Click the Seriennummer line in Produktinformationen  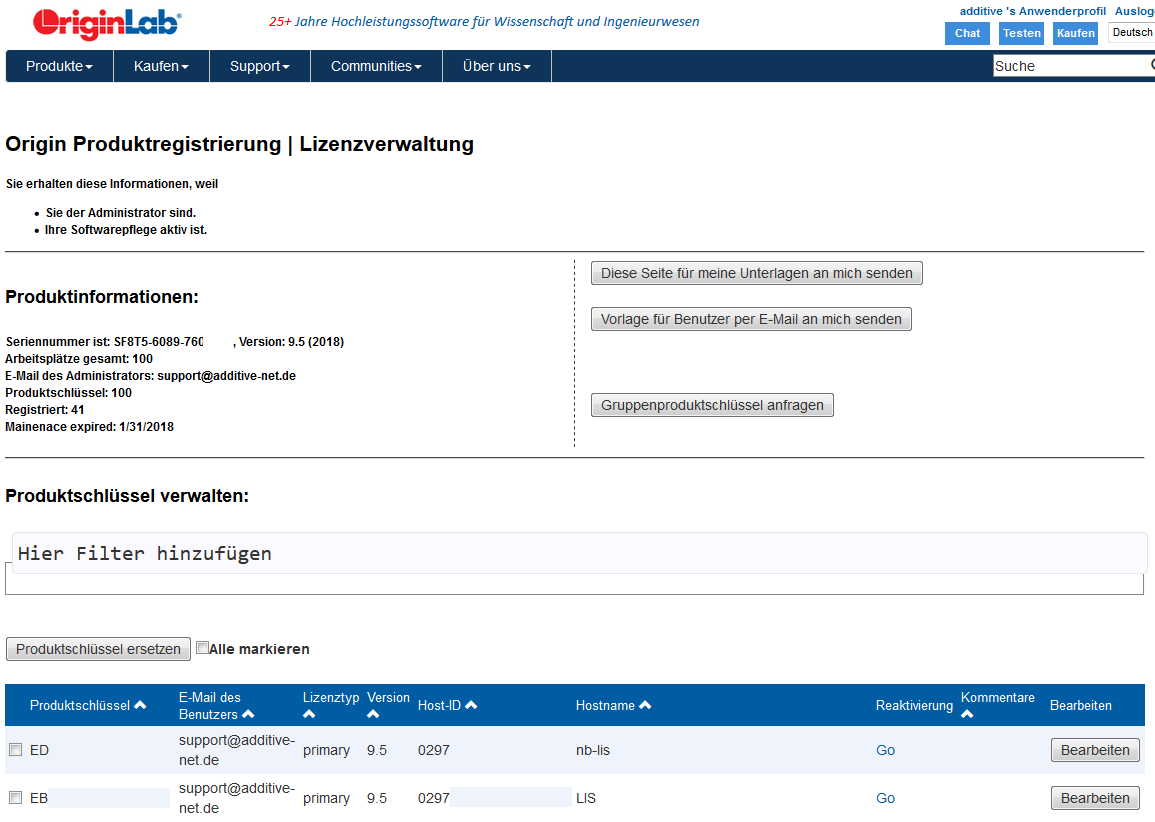[175, 342]
